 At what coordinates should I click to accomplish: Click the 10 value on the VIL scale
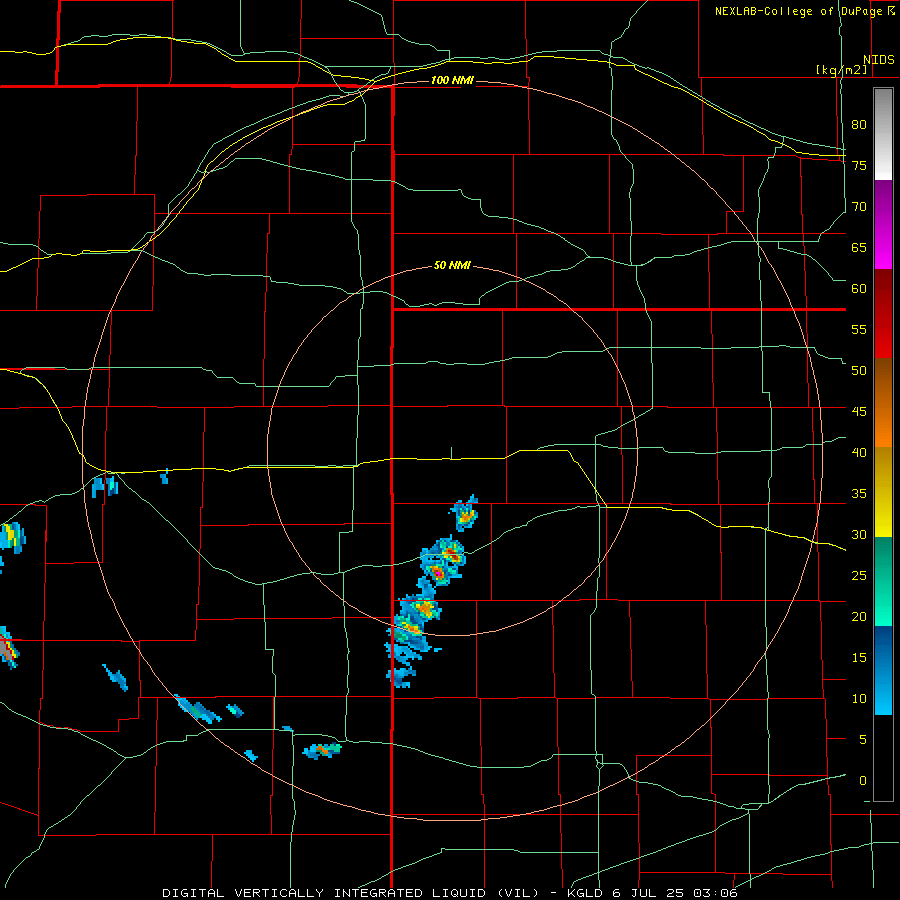859,699
